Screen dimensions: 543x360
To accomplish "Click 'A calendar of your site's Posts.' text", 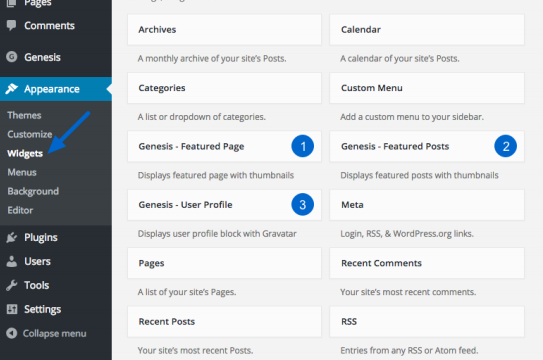I will [x=400, y=58].
